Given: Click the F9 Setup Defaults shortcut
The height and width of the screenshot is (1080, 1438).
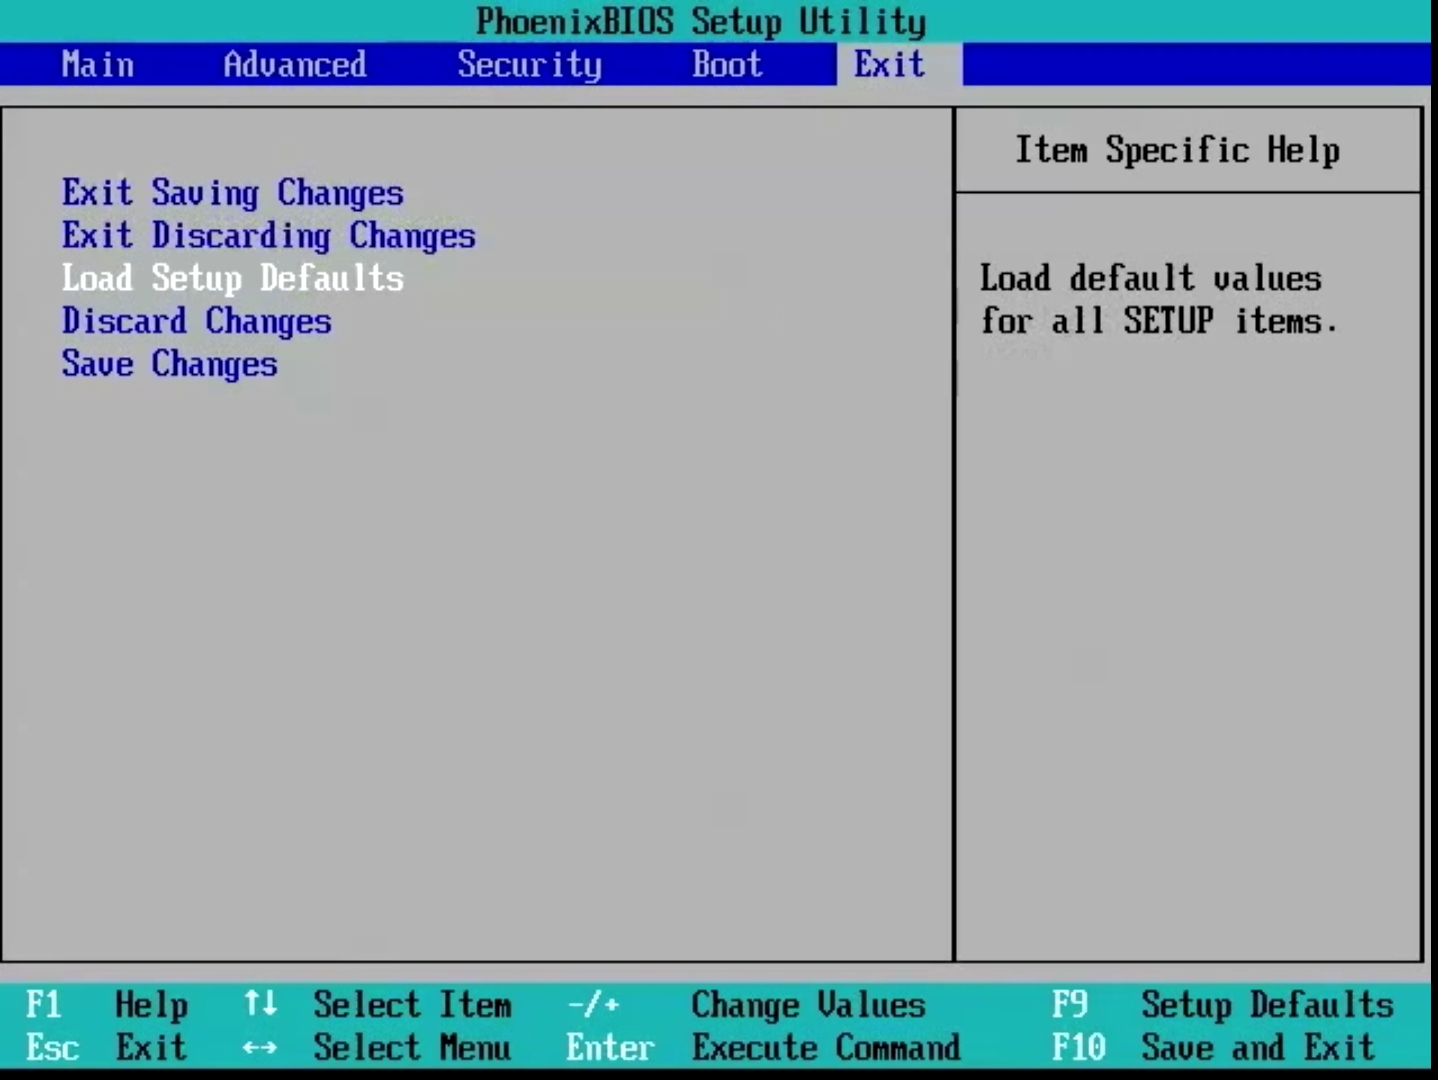Looking at the screenshot, I should click(1222, 1005).
